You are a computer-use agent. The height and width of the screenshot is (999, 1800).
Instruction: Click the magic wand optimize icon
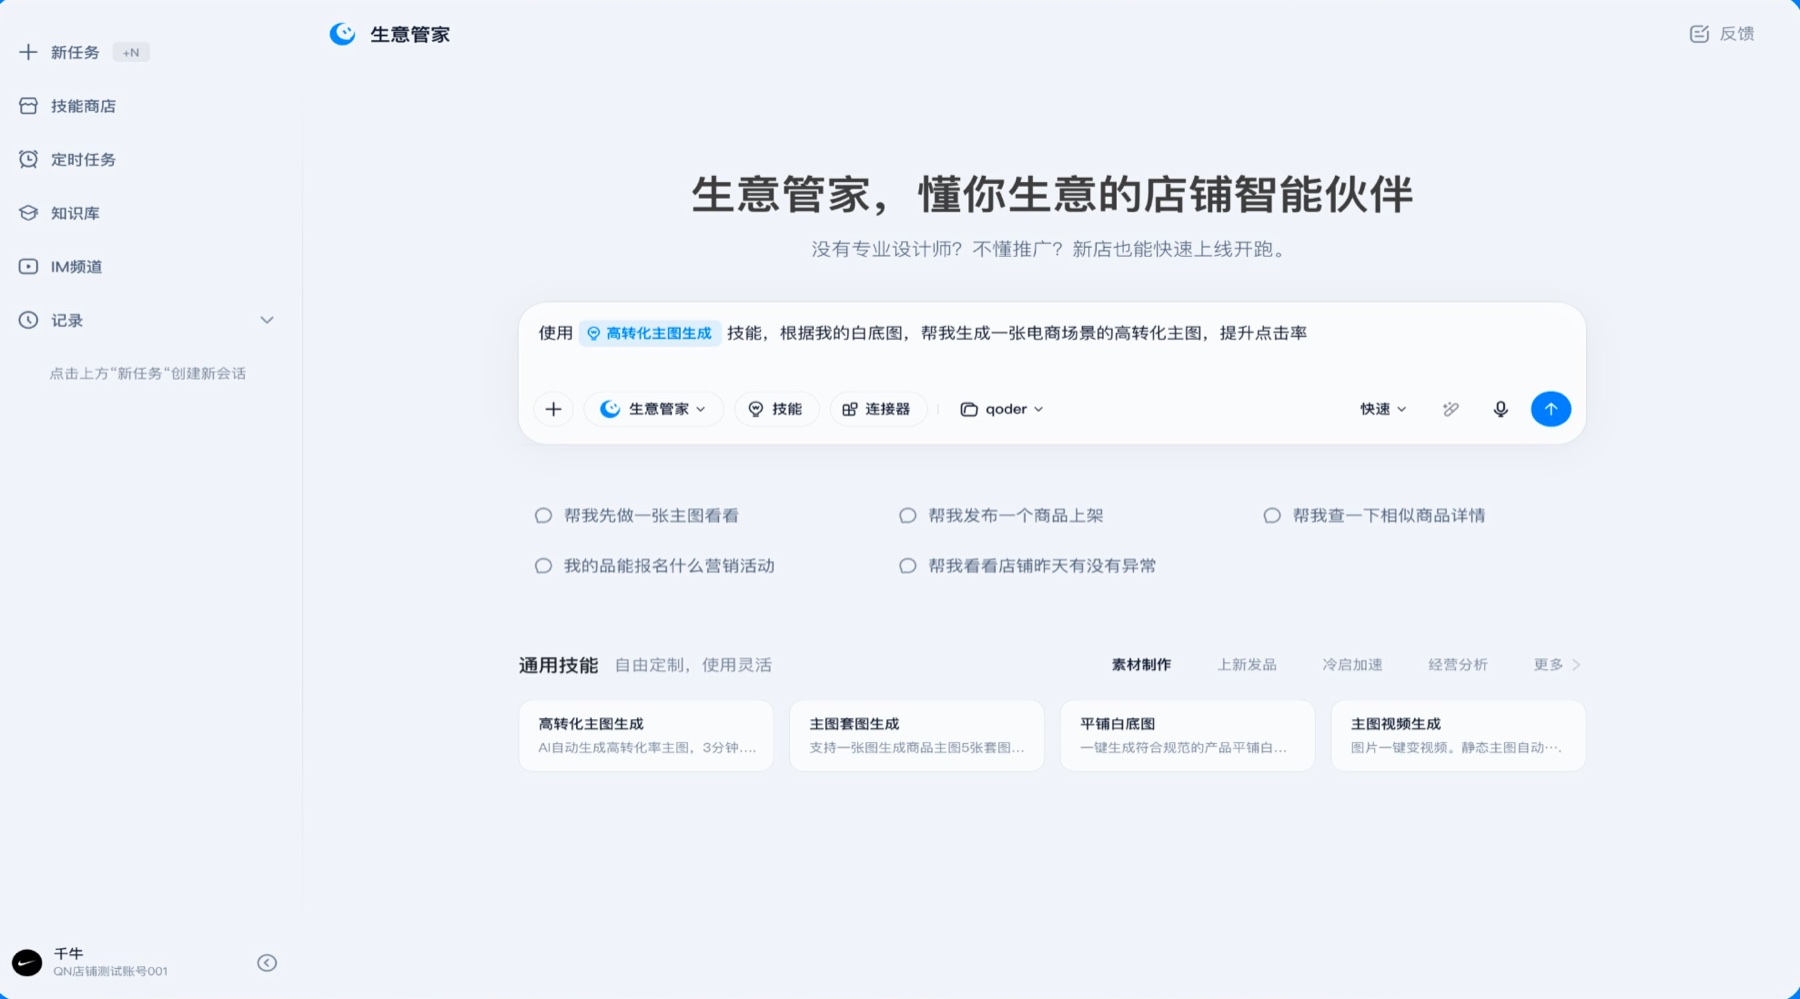pyautogui.click(x=1451, y=409)
